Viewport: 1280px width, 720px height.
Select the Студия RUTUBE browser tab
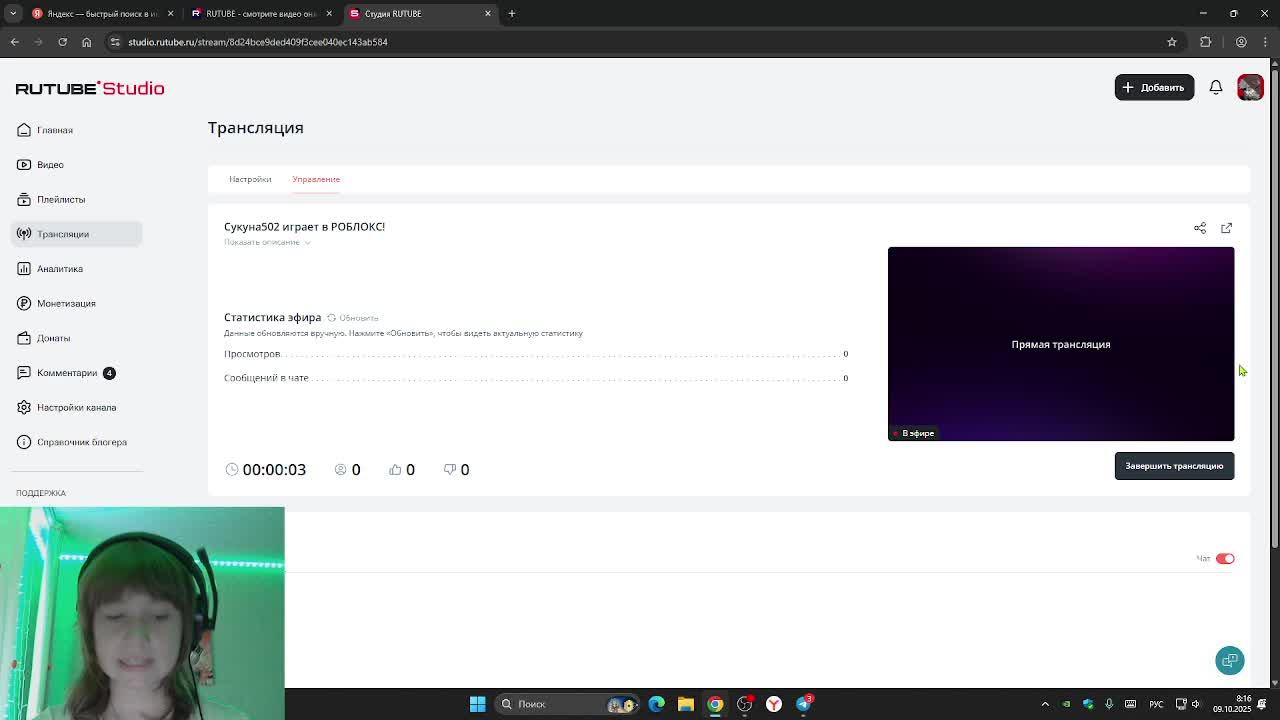(421, 13)
